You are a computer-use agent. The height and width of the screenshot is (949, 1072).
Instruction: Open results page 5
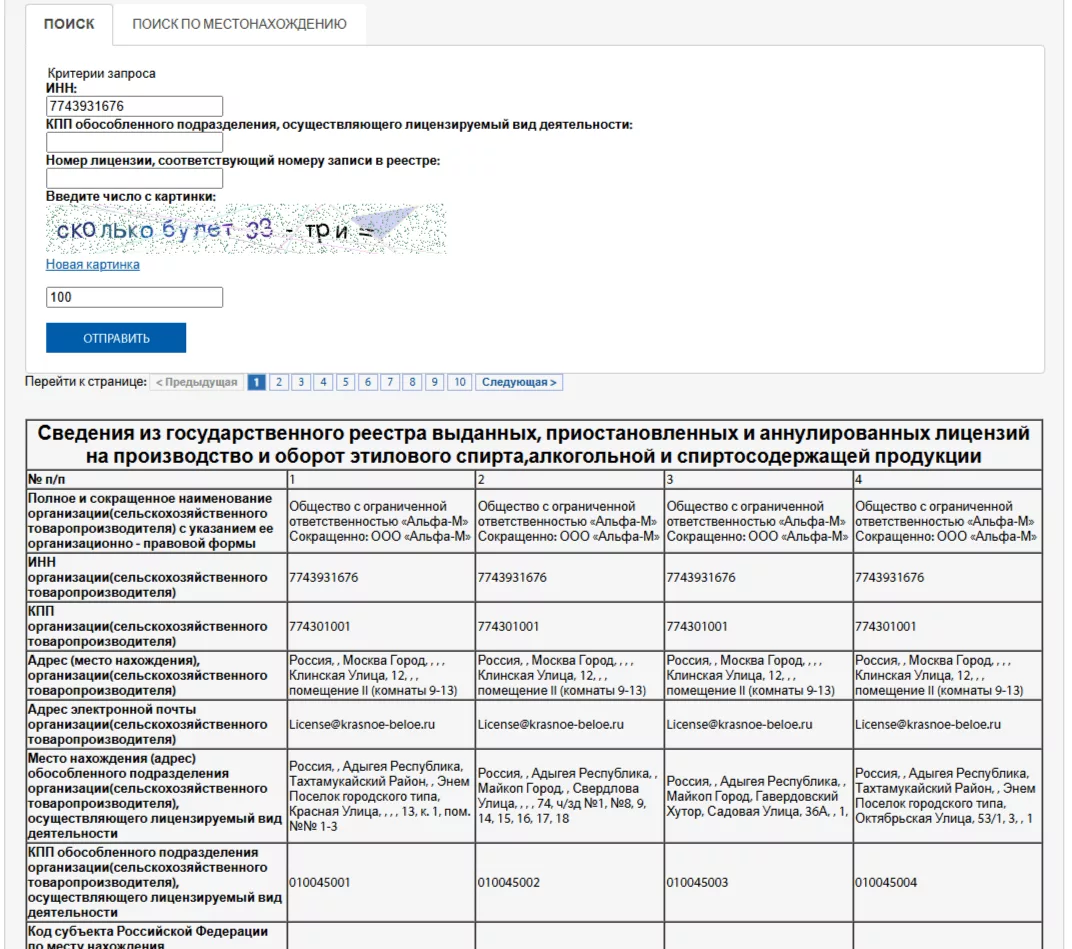point(345,382)
